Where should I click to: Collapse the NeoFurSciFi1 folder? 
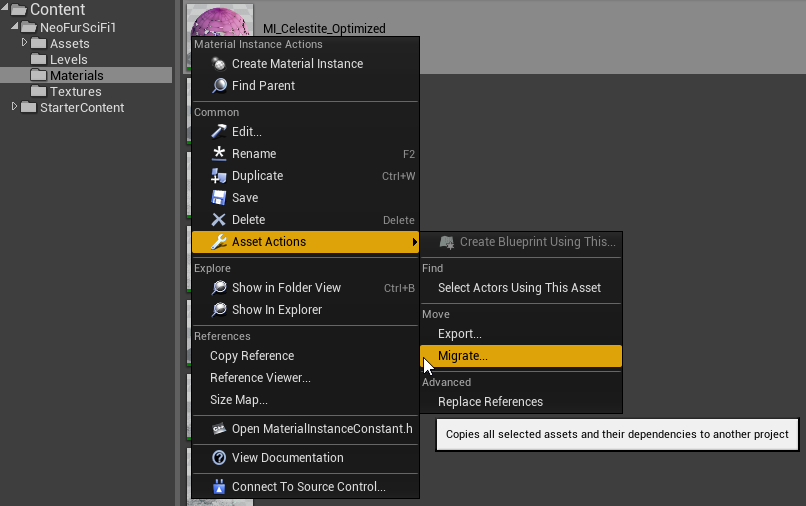coord(14,26)
